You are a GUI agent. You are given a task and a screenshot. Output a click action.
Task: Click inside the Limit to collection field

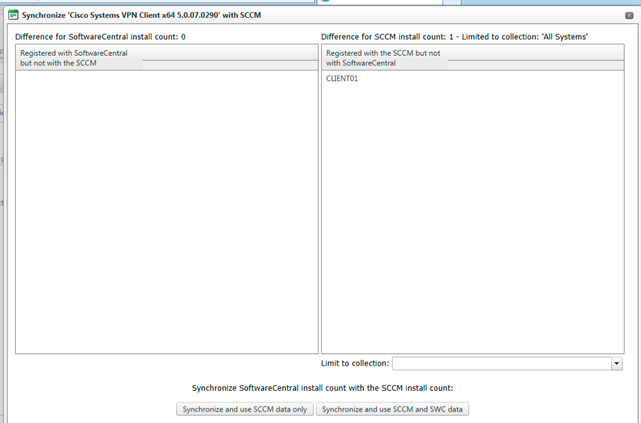502,363
